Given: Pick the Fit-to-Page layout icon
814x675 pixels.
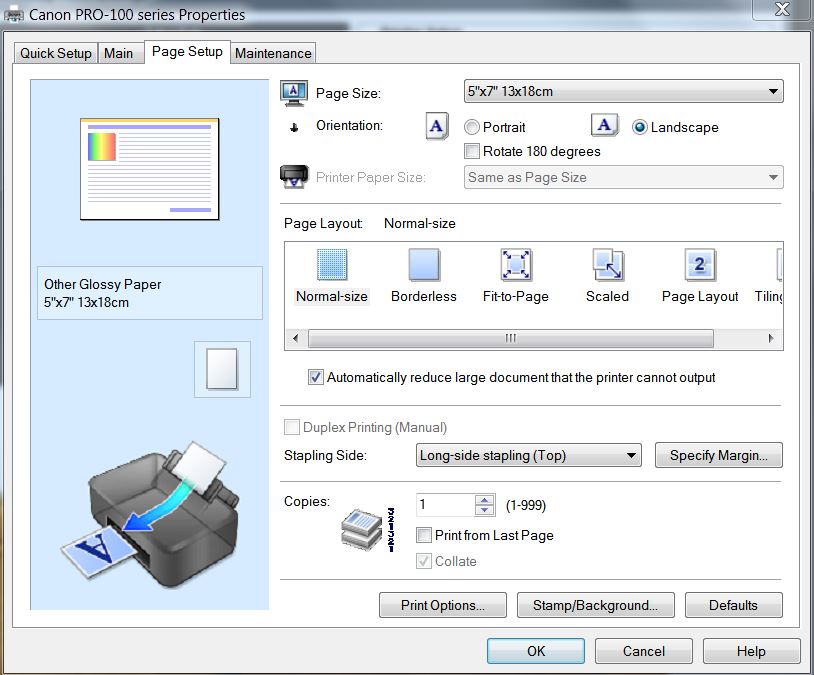Looking at the screenshot, I should pyautogui.click(x=515, y=264).
